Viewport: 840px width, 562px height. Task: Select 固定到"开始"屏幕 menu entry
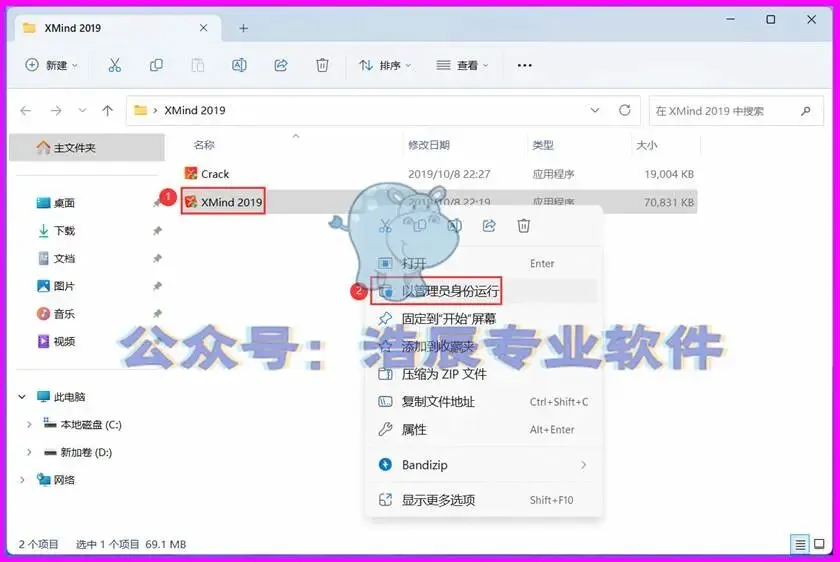484,319
